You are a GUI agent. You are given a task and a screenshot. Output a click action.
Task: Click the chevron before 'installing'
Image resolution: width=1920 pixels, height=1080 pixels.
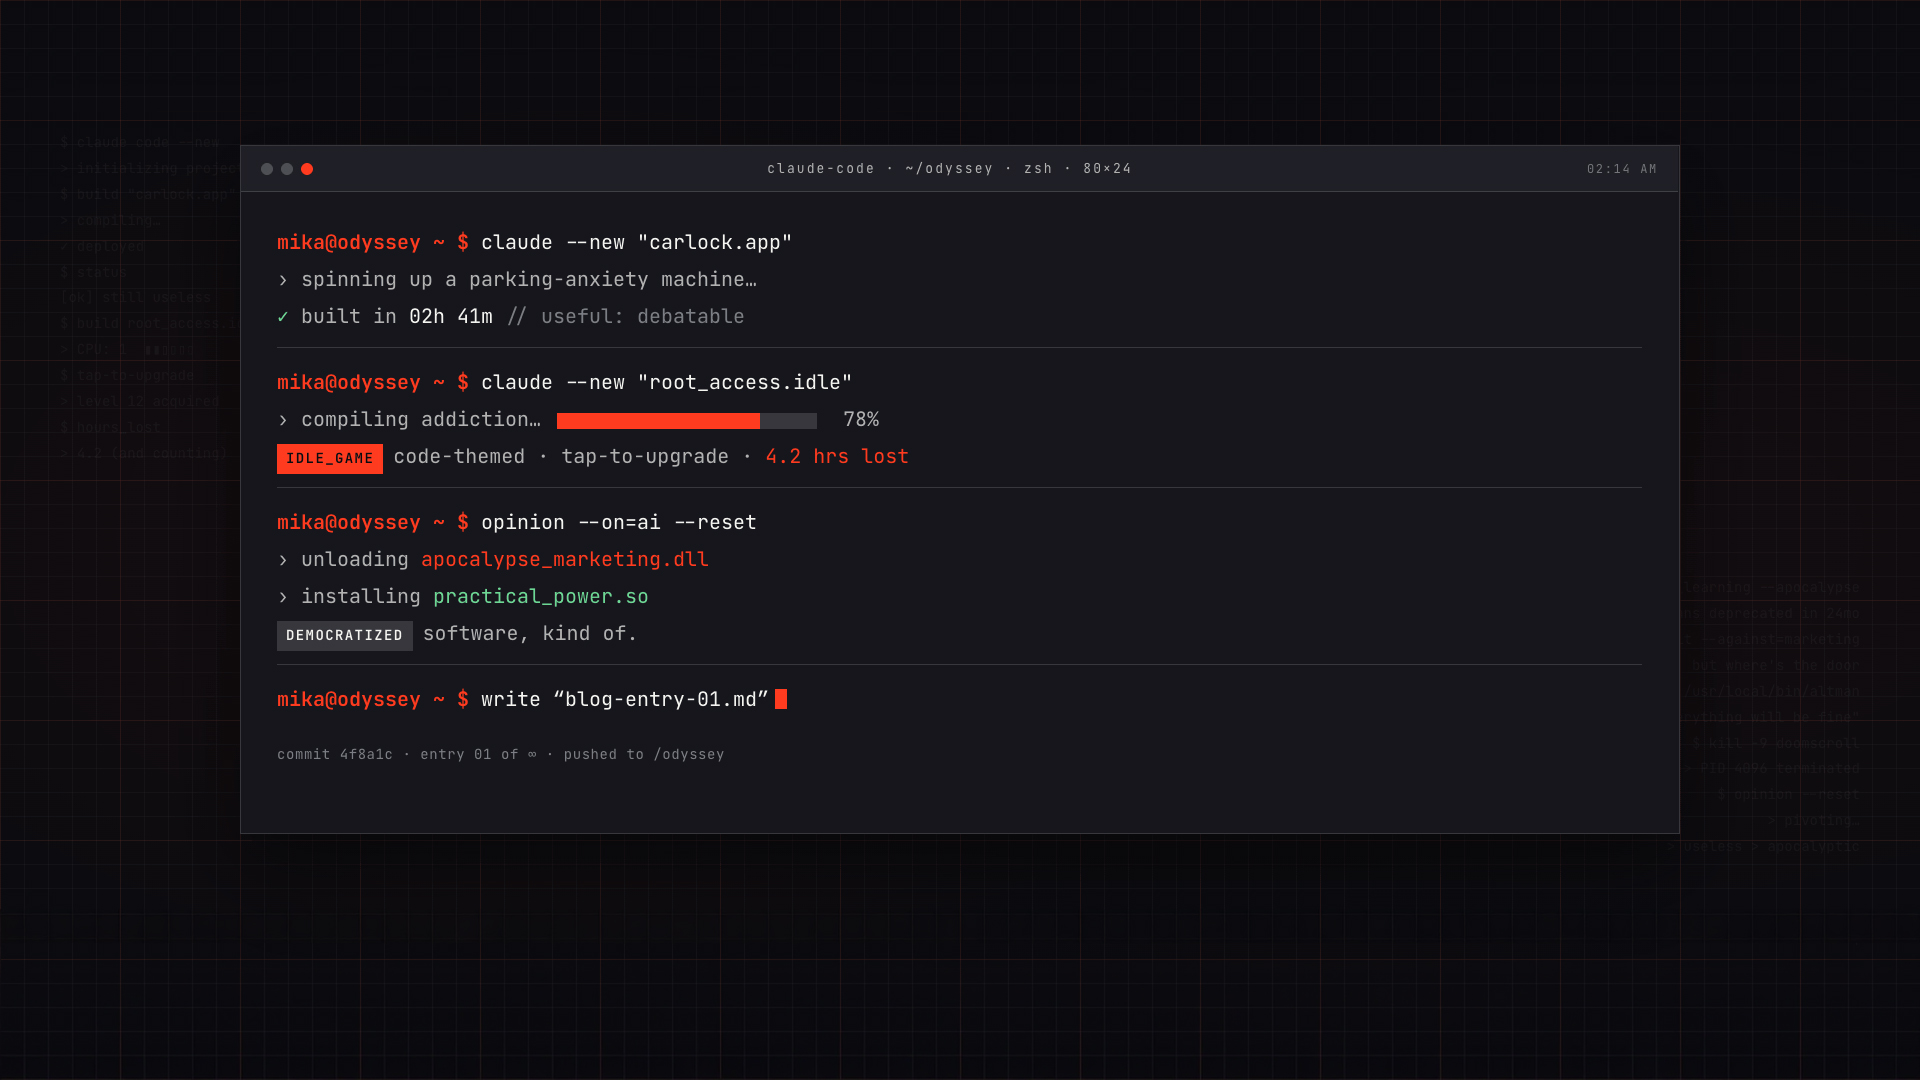[x=283, y=598]
